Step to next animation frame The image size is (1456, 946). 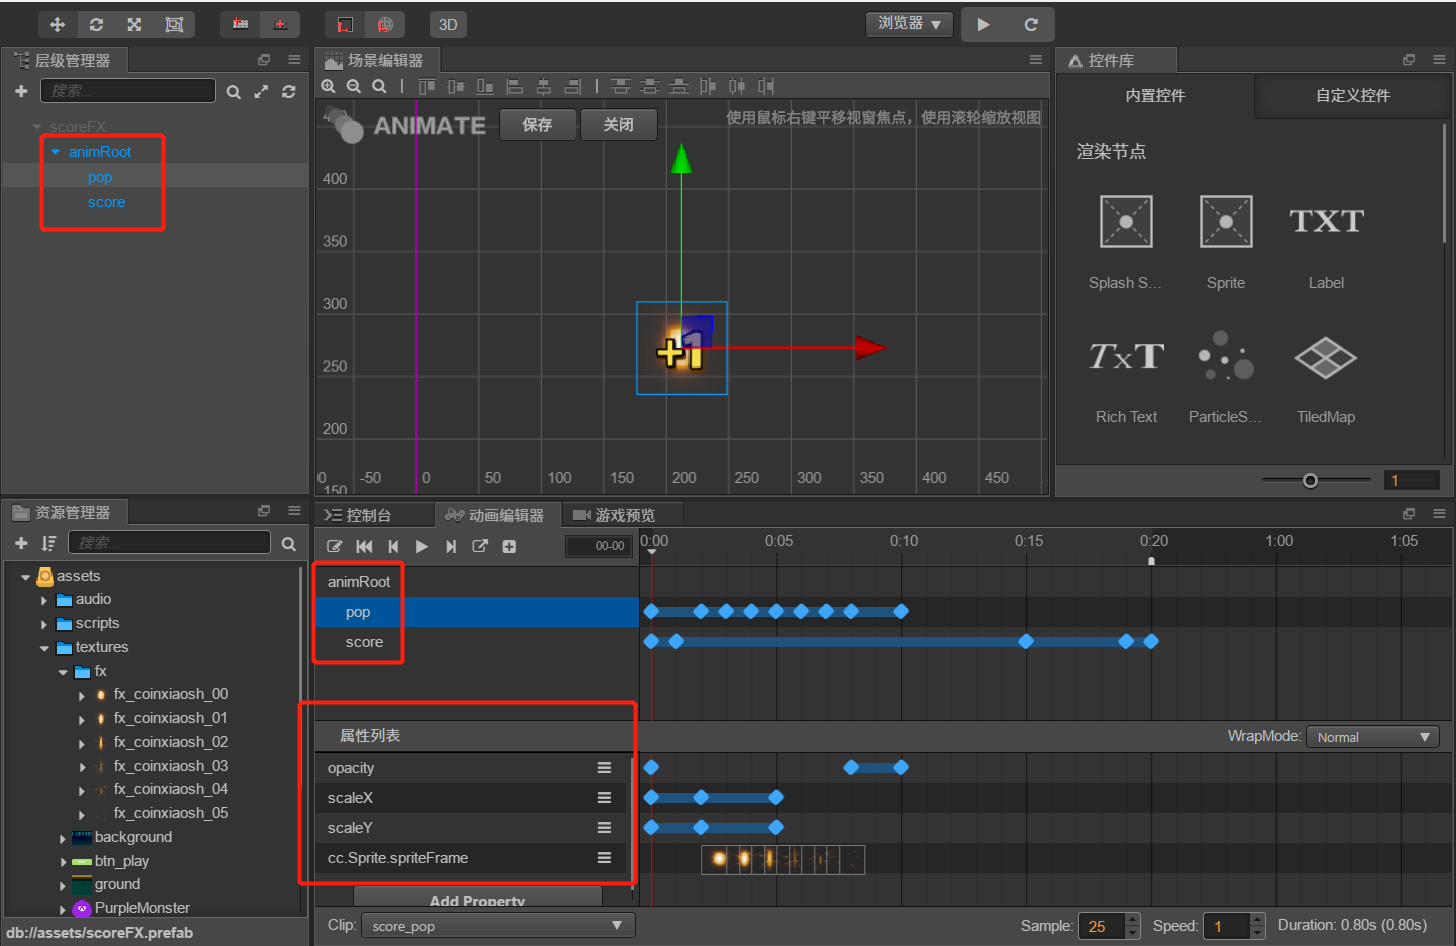tap(451, 546)
